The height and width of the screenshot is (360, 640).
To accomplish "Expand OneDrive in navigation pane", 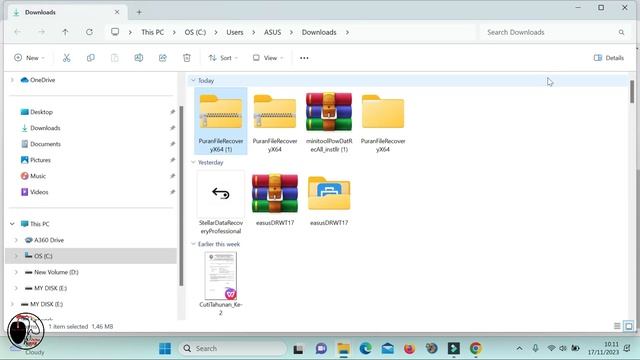I will [x=12, y=80].
